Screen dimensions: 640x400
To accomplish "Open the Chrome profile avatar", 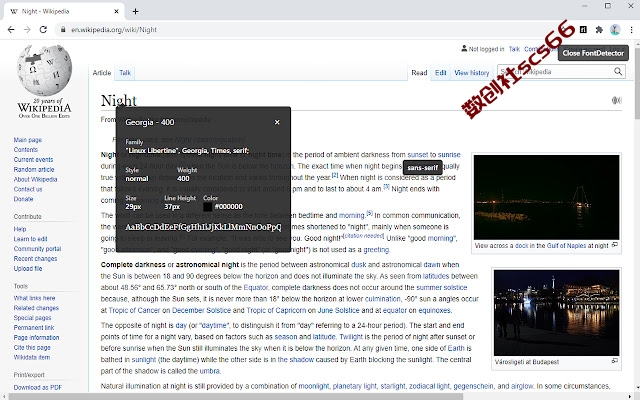I will click(615, 29).
